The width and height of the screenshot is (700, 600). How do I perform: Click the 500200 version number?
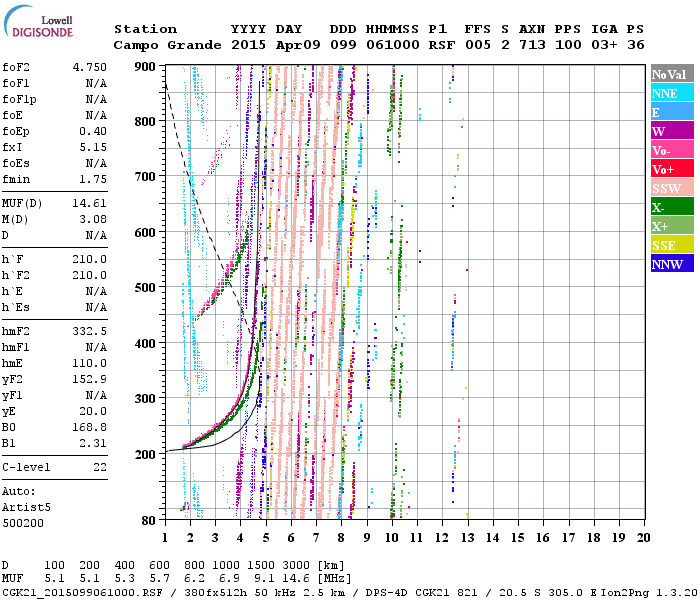coord(23,523)
